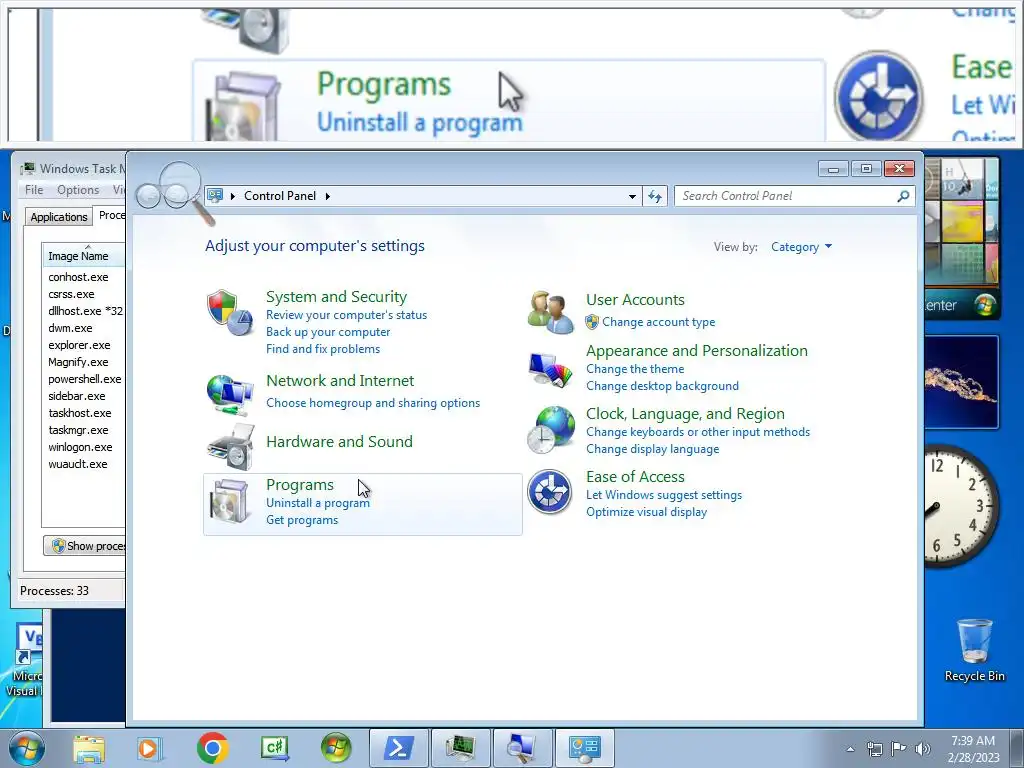Click the arrow before Control Panel breadcrumb
1024x768 pixels.
click(x=232, y=196)
